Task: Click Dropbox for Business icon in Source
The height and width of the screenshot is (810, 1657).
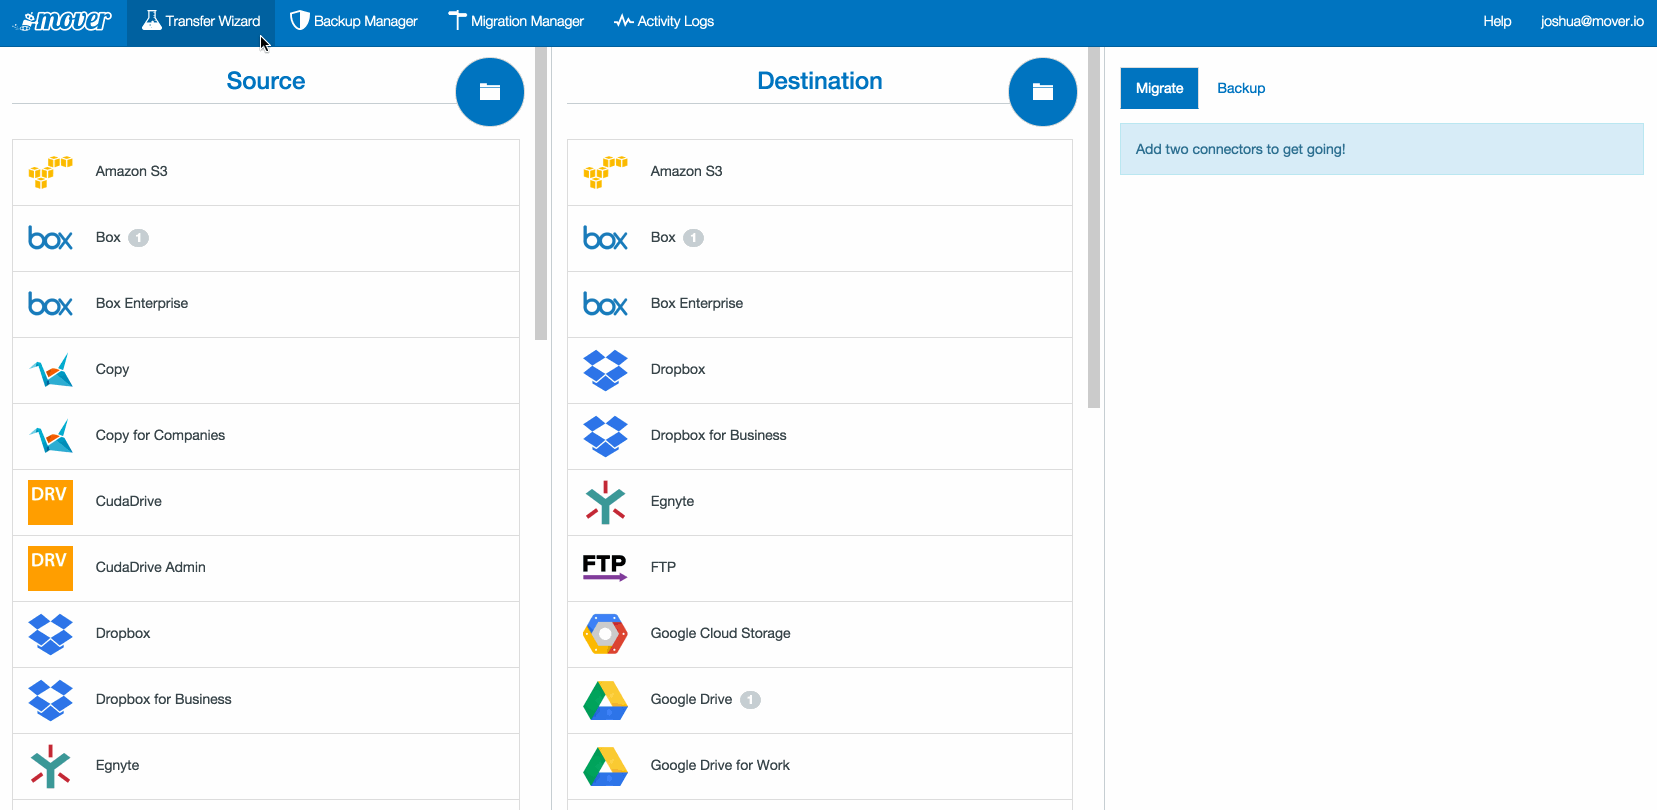Action: [x=50, y=700]
